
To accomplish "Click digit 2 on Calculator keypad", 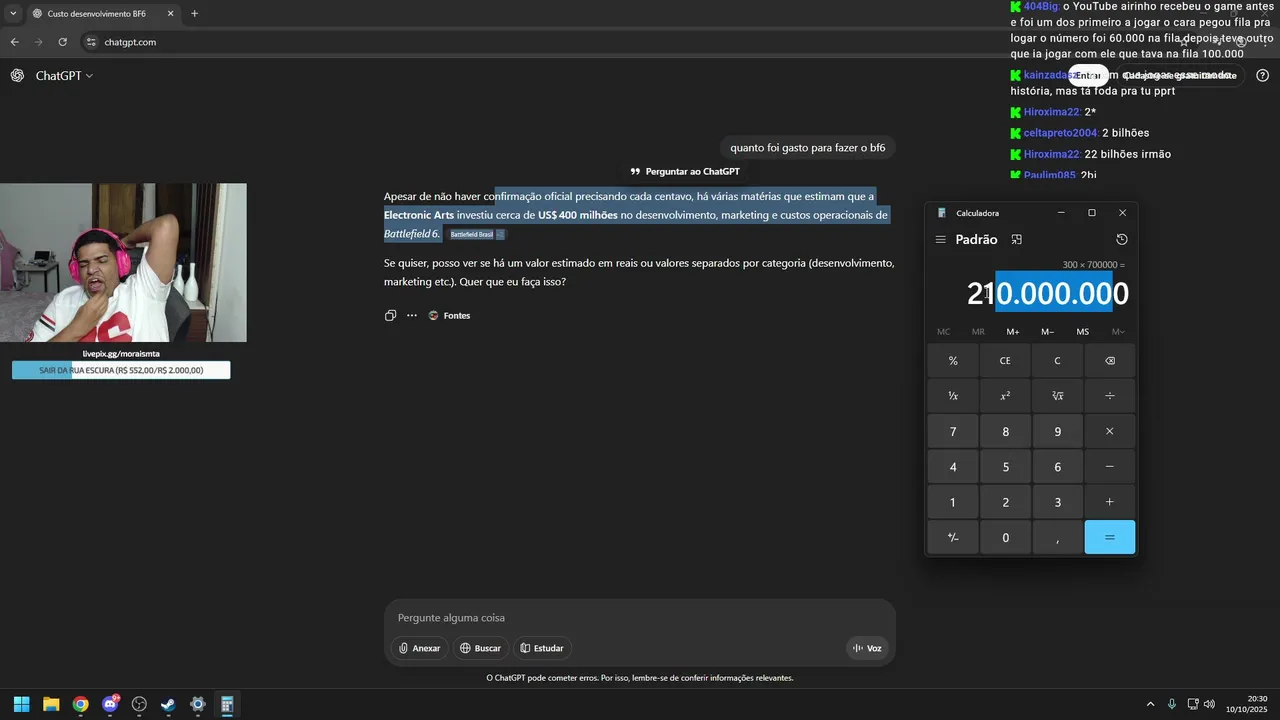I will (1005, 502).
